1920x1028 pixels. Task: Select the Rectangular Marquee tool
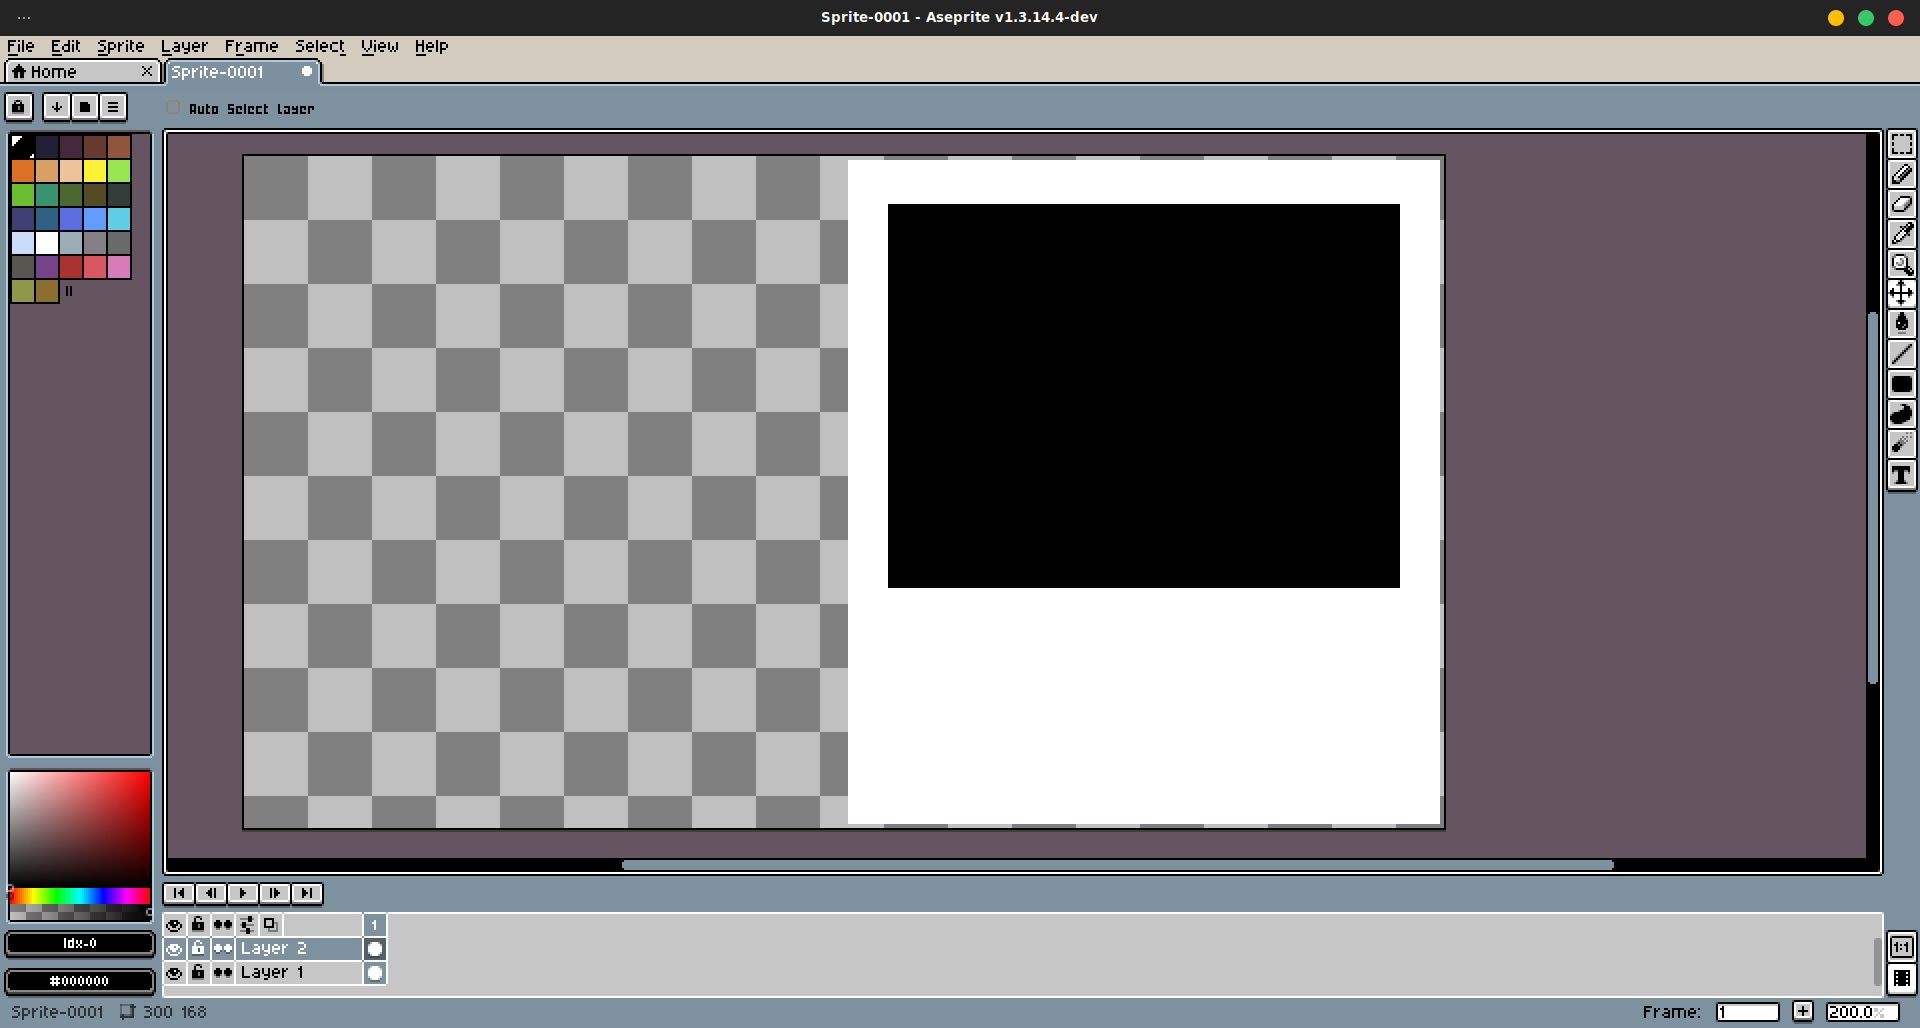(x=1902, y=144)
